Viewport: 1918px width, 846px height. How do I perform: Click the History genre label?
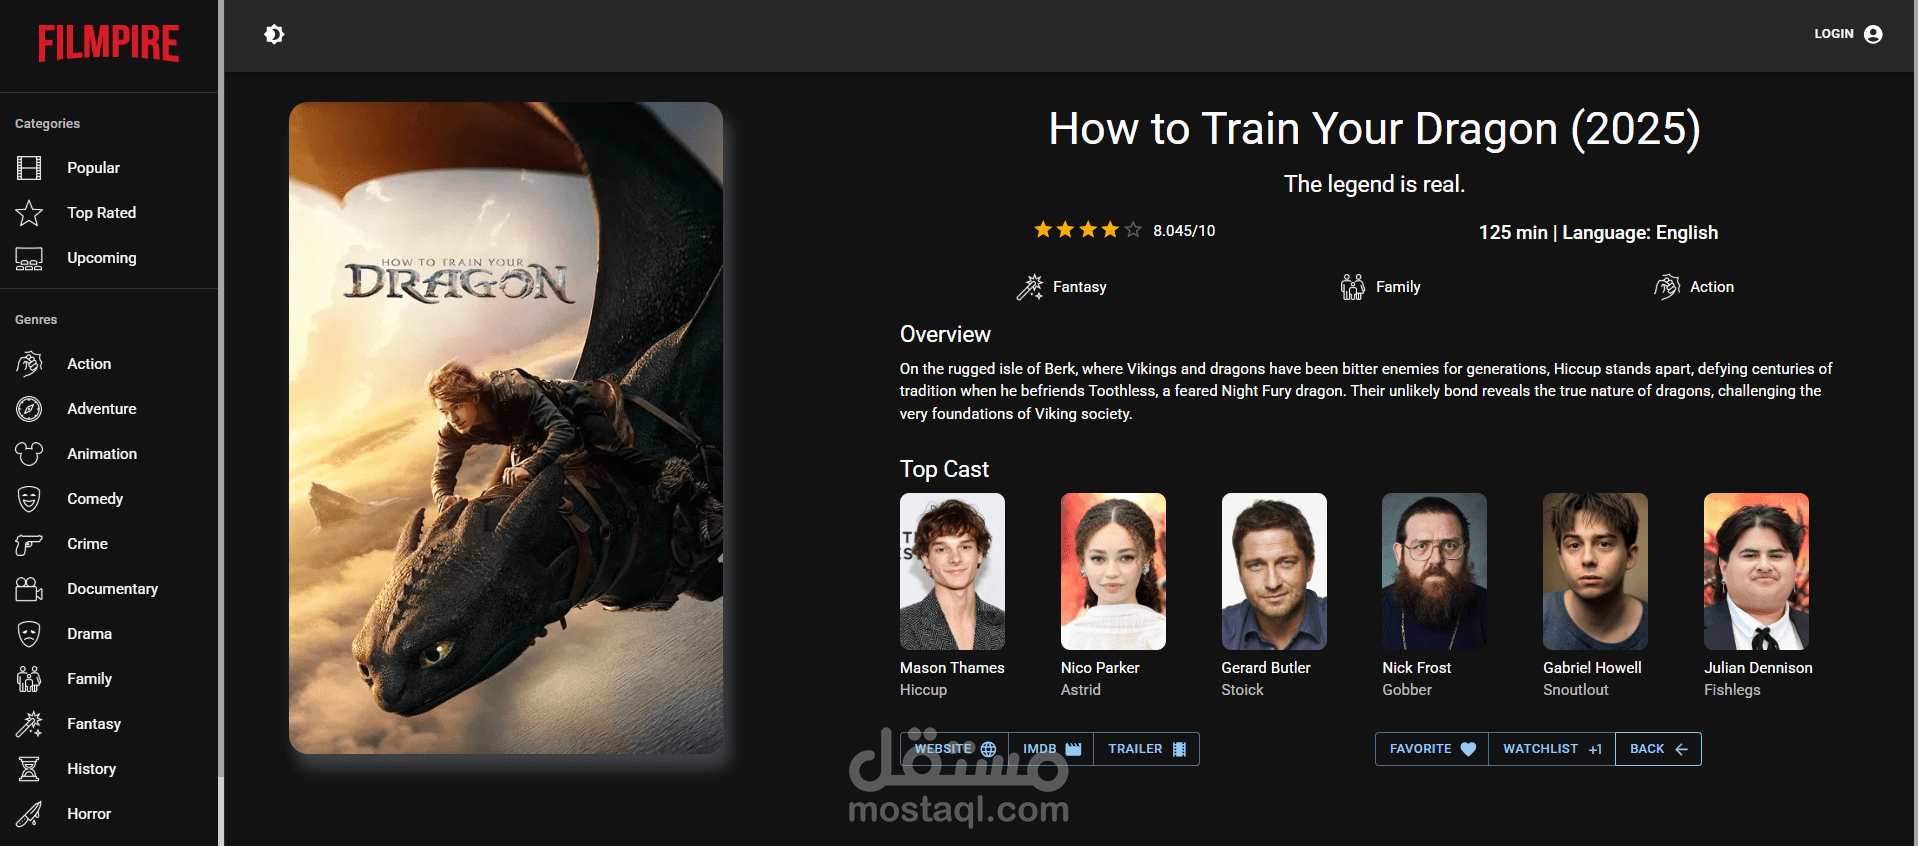(91, 769)
